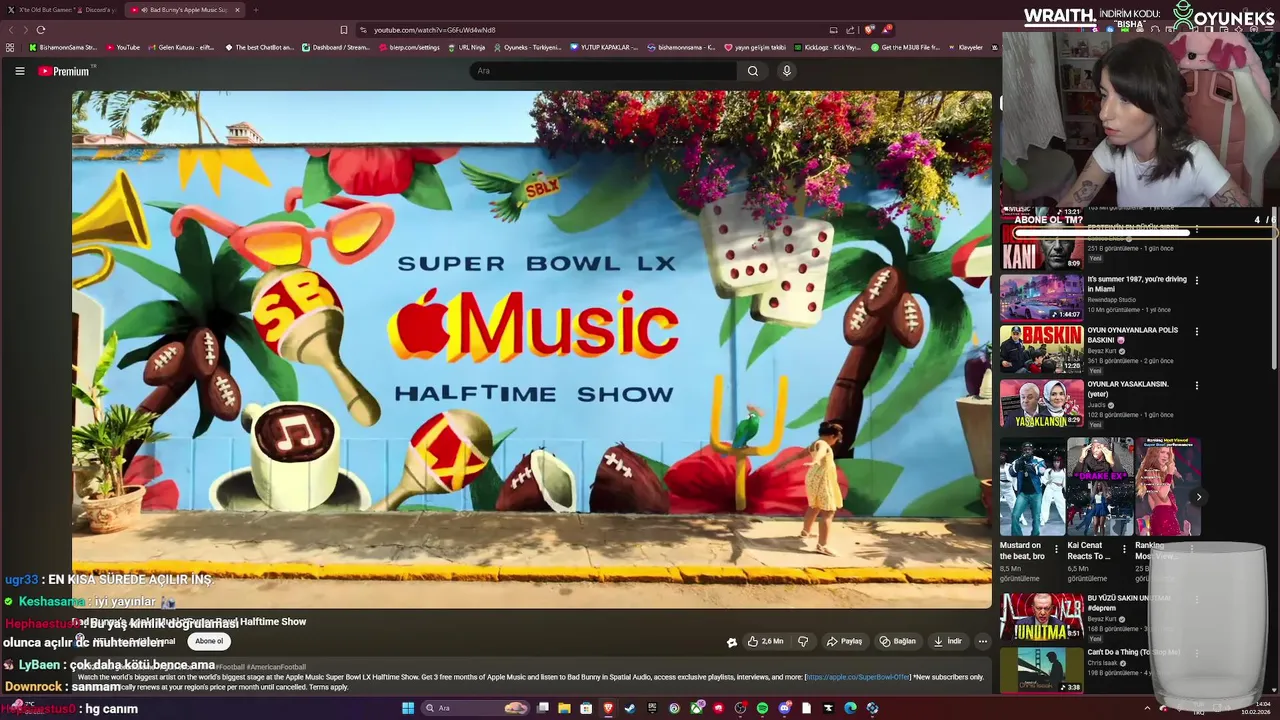This screenshot has height=720, width=1280.
Task: Go back in browser history
Action: pos(11,30)
